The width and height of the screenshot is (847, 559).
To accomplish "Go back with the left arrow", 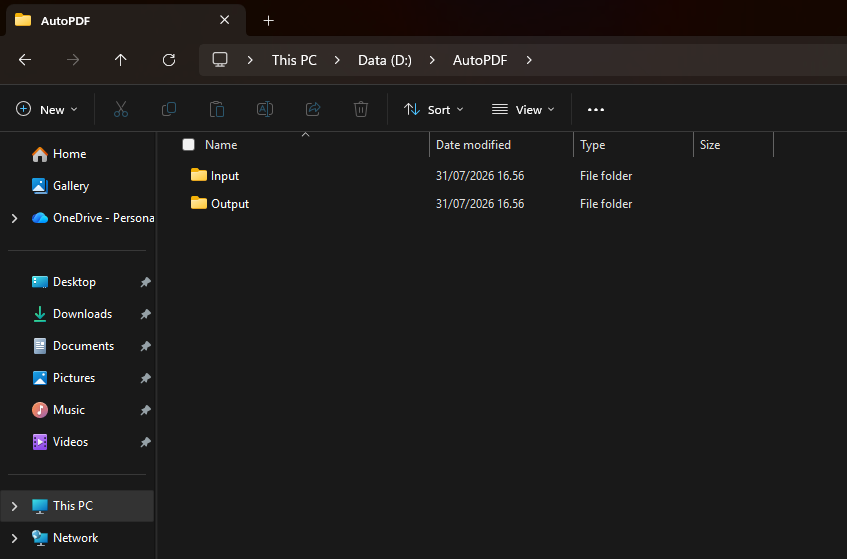I will tap(25, 60).
